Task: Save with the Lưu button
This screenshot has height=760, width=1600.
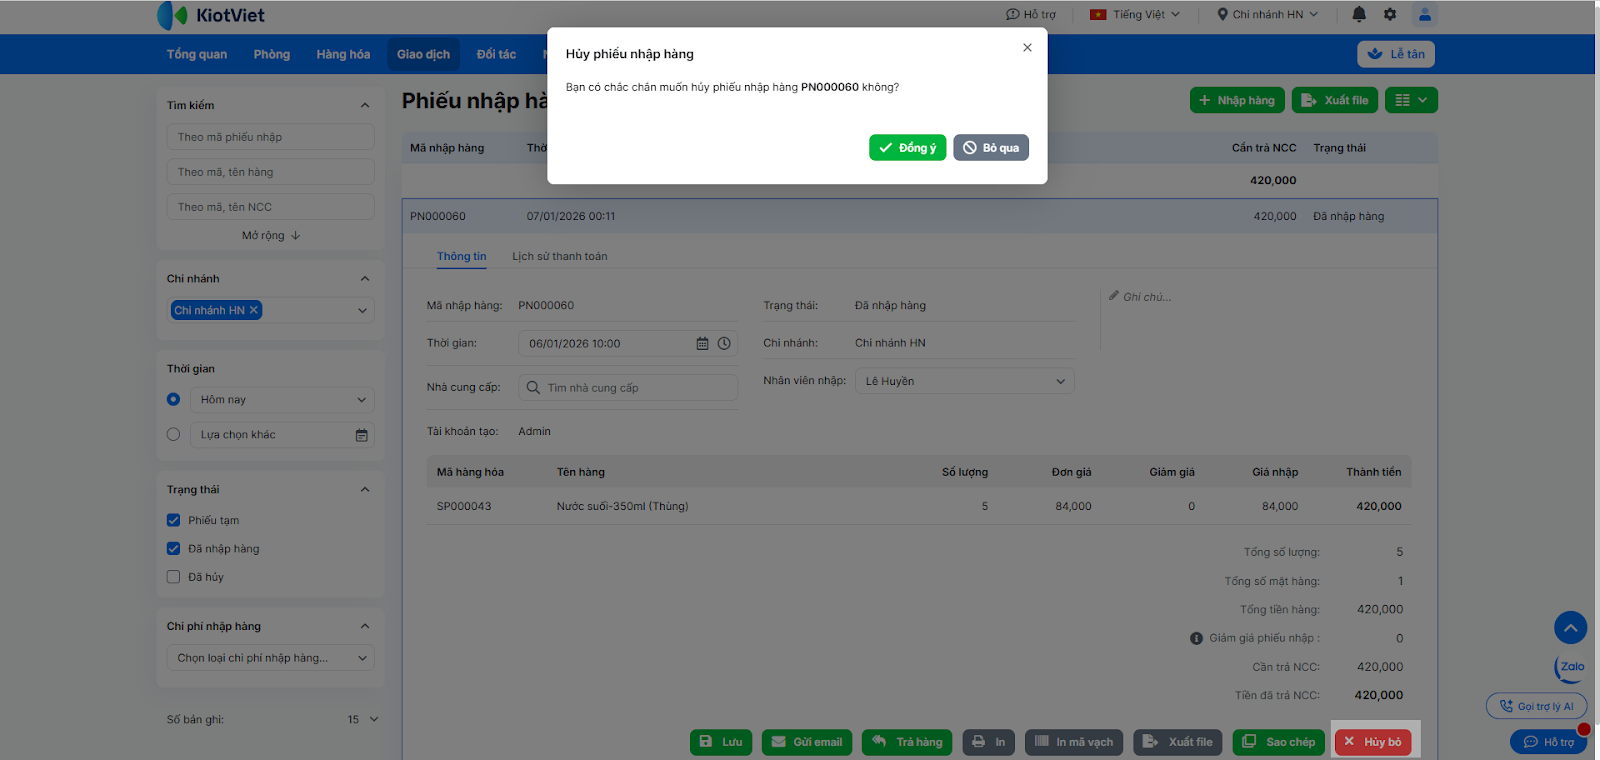Action: pyautogui.click(x=721, y=742)
